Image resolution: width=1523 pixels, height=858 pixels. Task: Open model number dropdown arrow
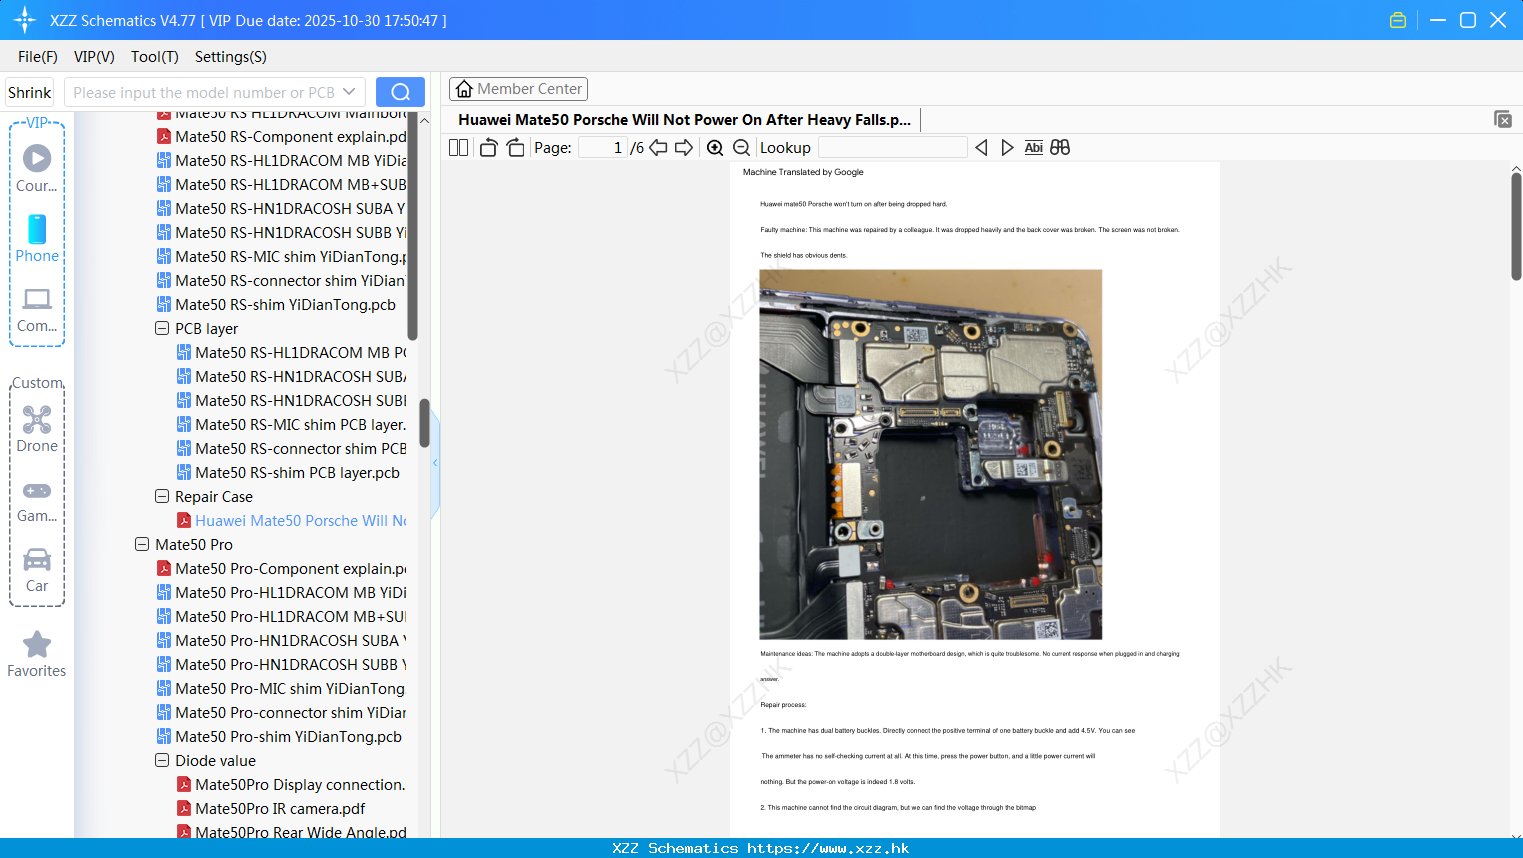click(x=349, y=92)
